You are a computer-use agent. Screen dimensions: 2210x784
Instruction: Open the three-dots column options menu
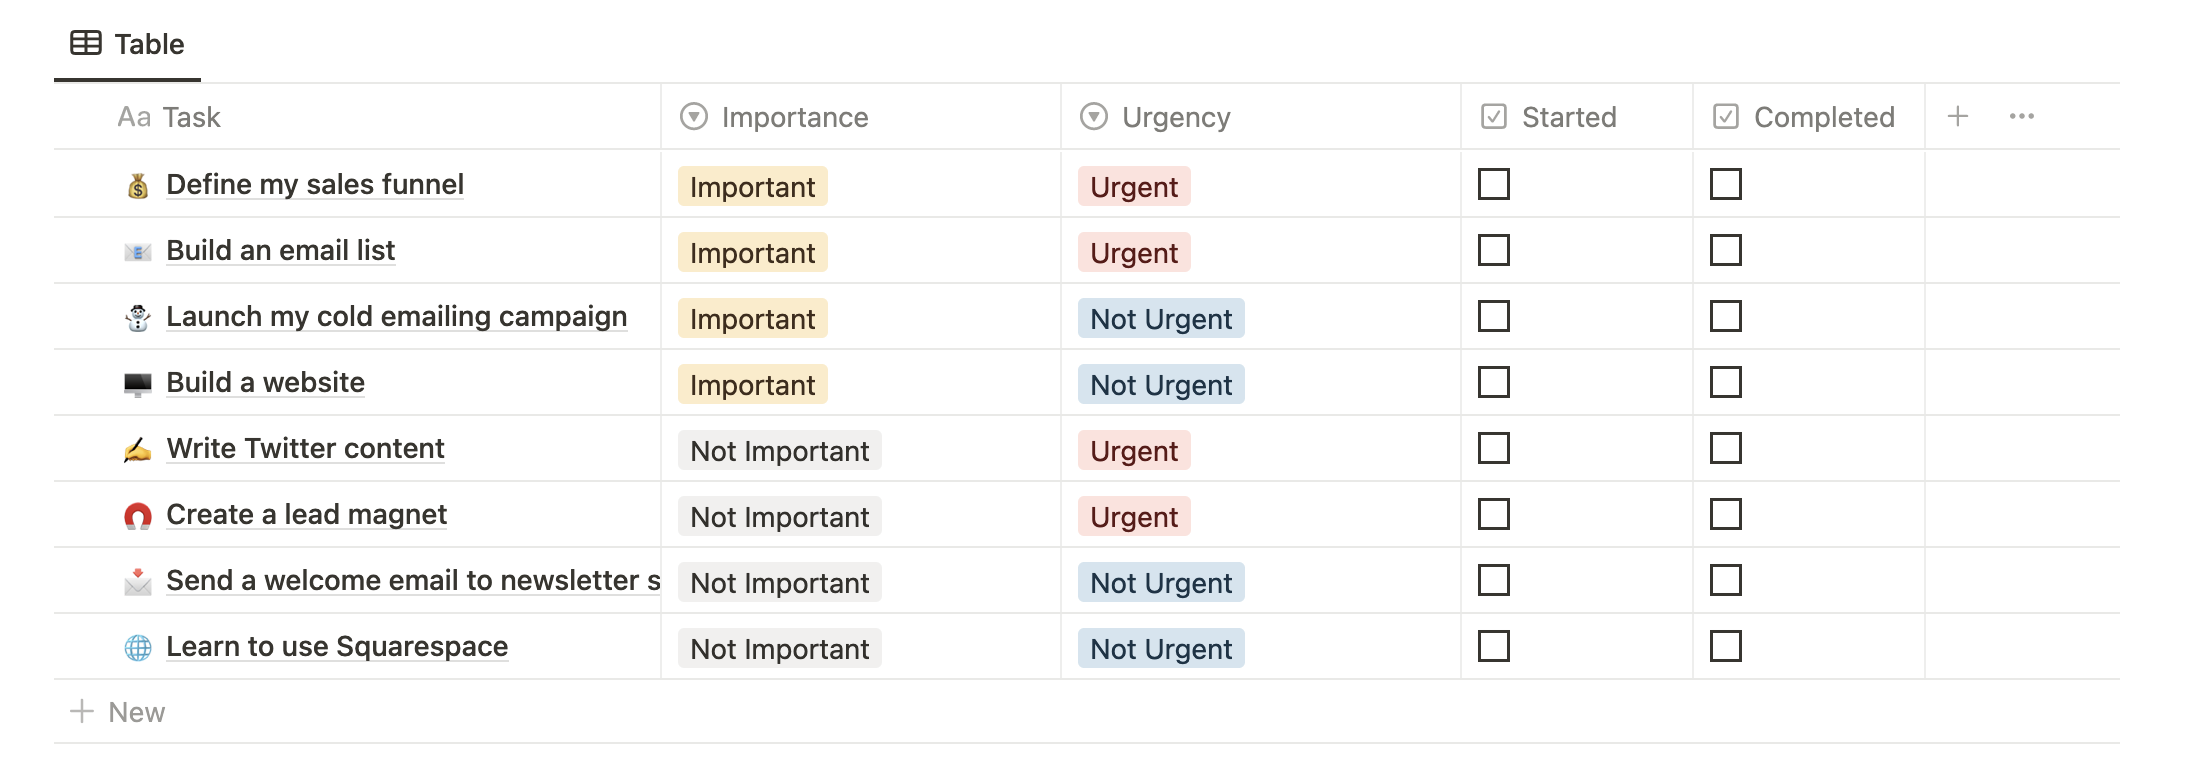2022,117
